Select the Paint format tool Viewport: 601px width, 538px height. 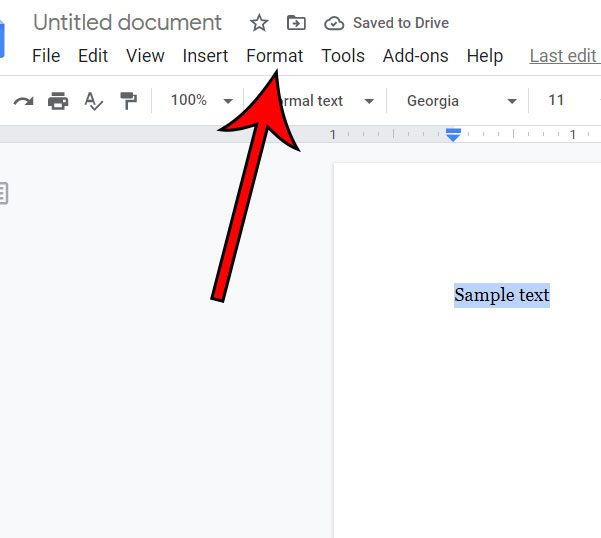[128, 101]
